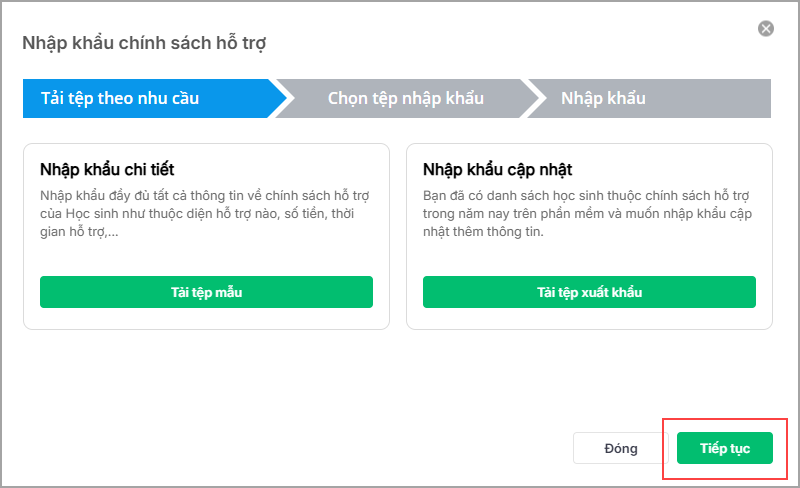Click the "Nhập khẩu cập nhật" card heading
Image resolution: width=800 pixels, height=488 pixels.
click(497, 169)
